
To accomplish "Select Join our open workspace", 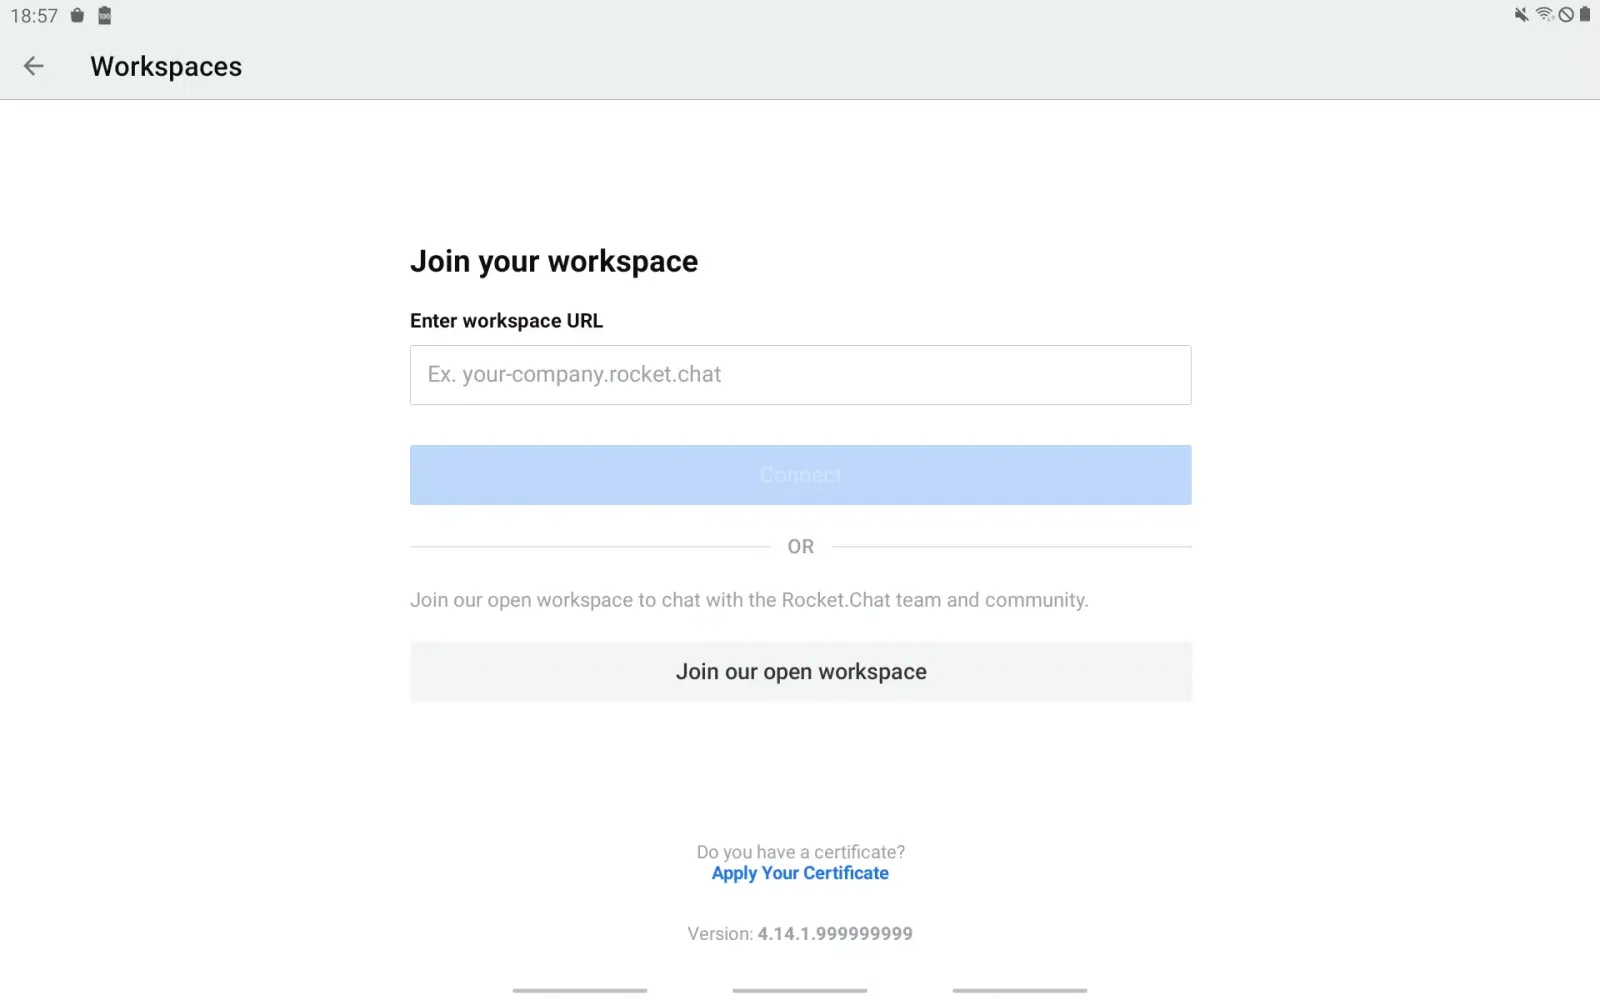I will pyautogui.click(x=800, y=671).
